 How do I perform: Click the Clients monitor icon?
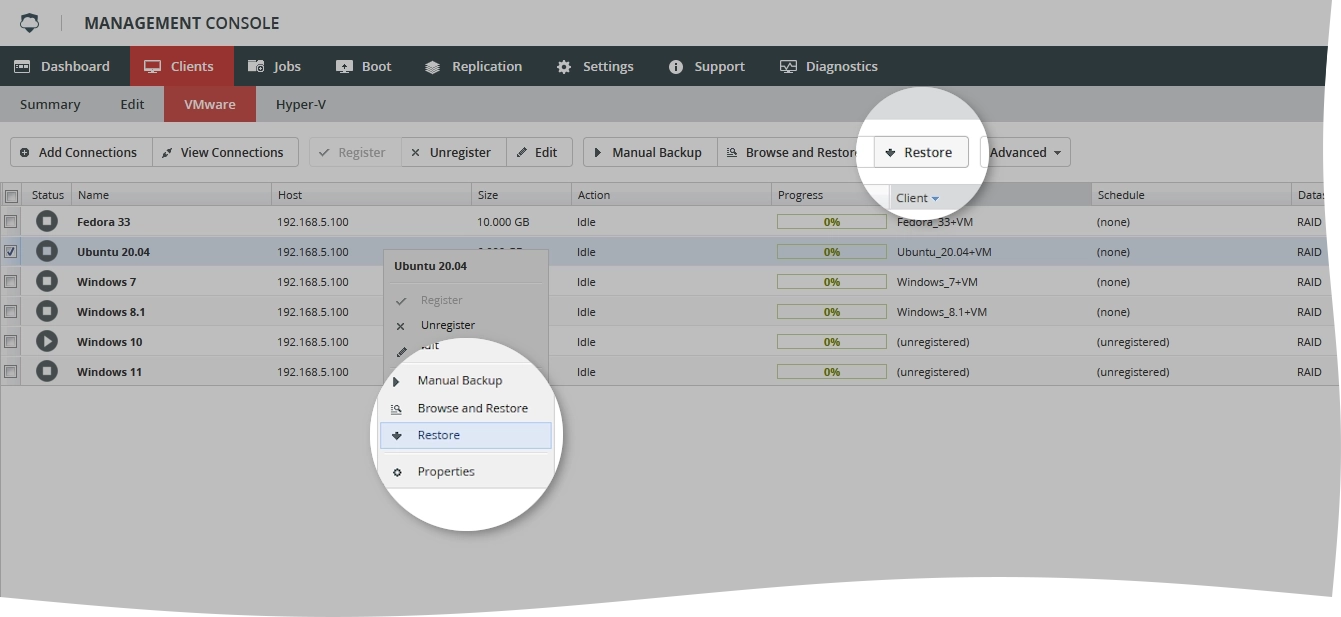point(152,66)
